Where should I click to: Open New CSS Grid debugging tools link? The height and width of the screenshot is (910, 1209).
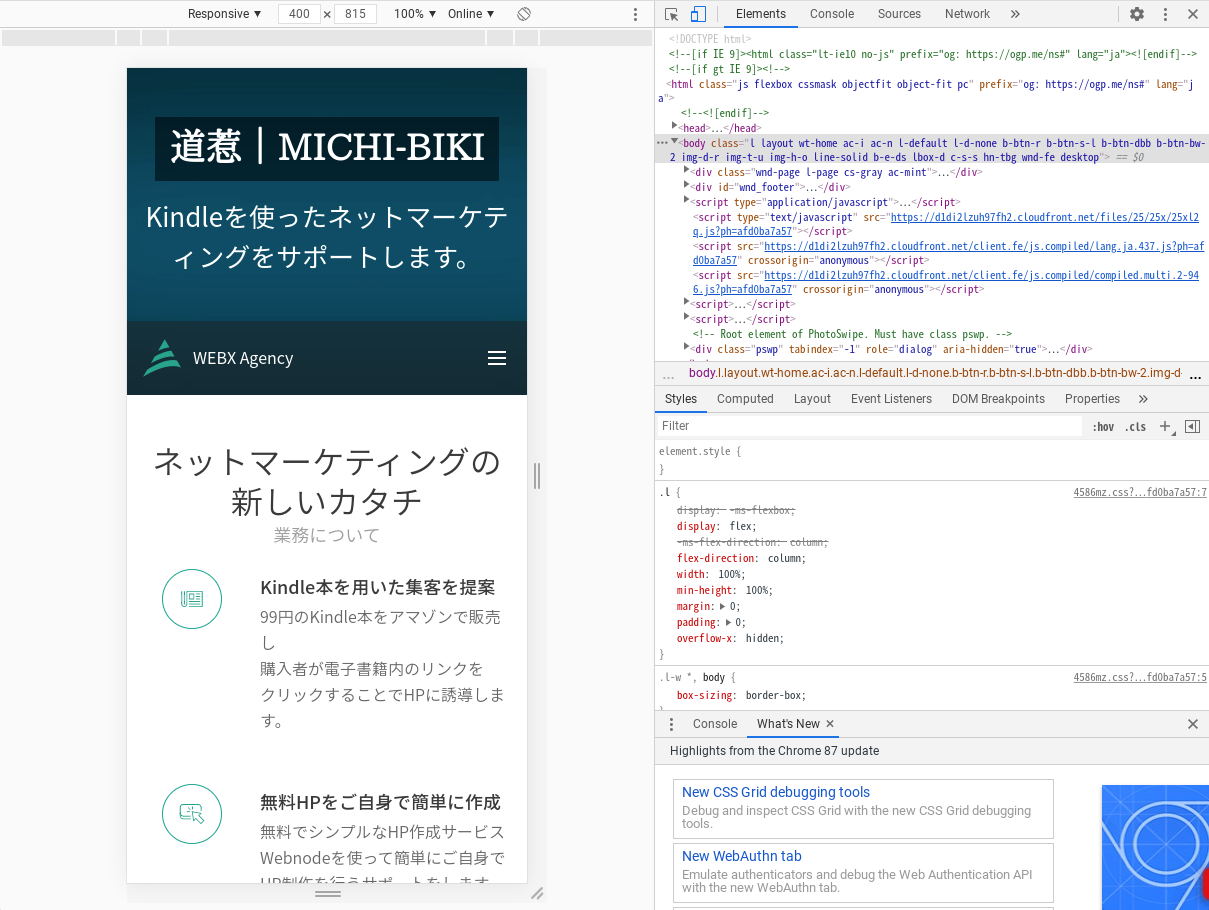coord(776,792)
